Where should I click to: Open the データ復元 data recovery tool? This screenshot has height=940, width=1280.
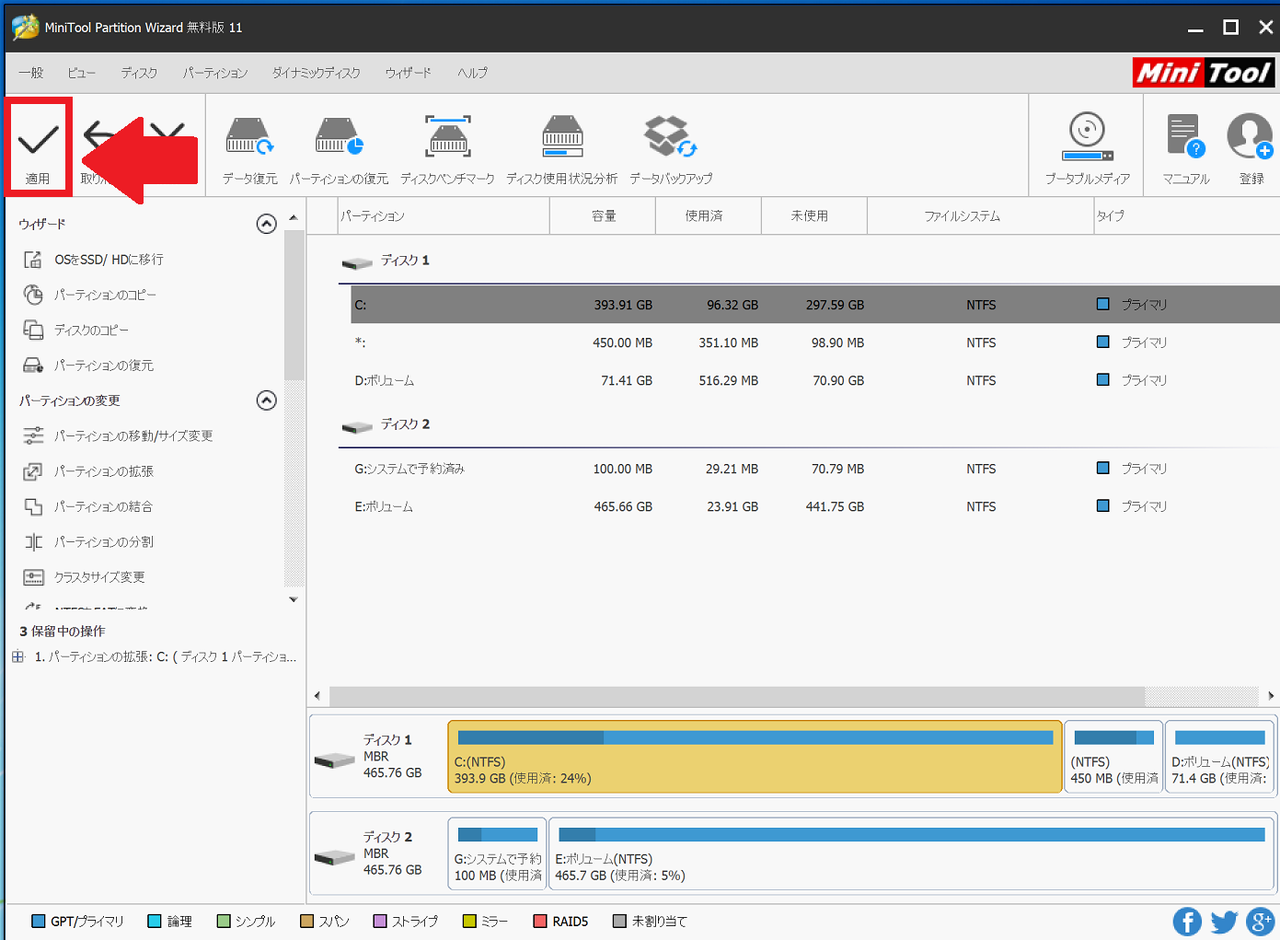click(250, 149)
